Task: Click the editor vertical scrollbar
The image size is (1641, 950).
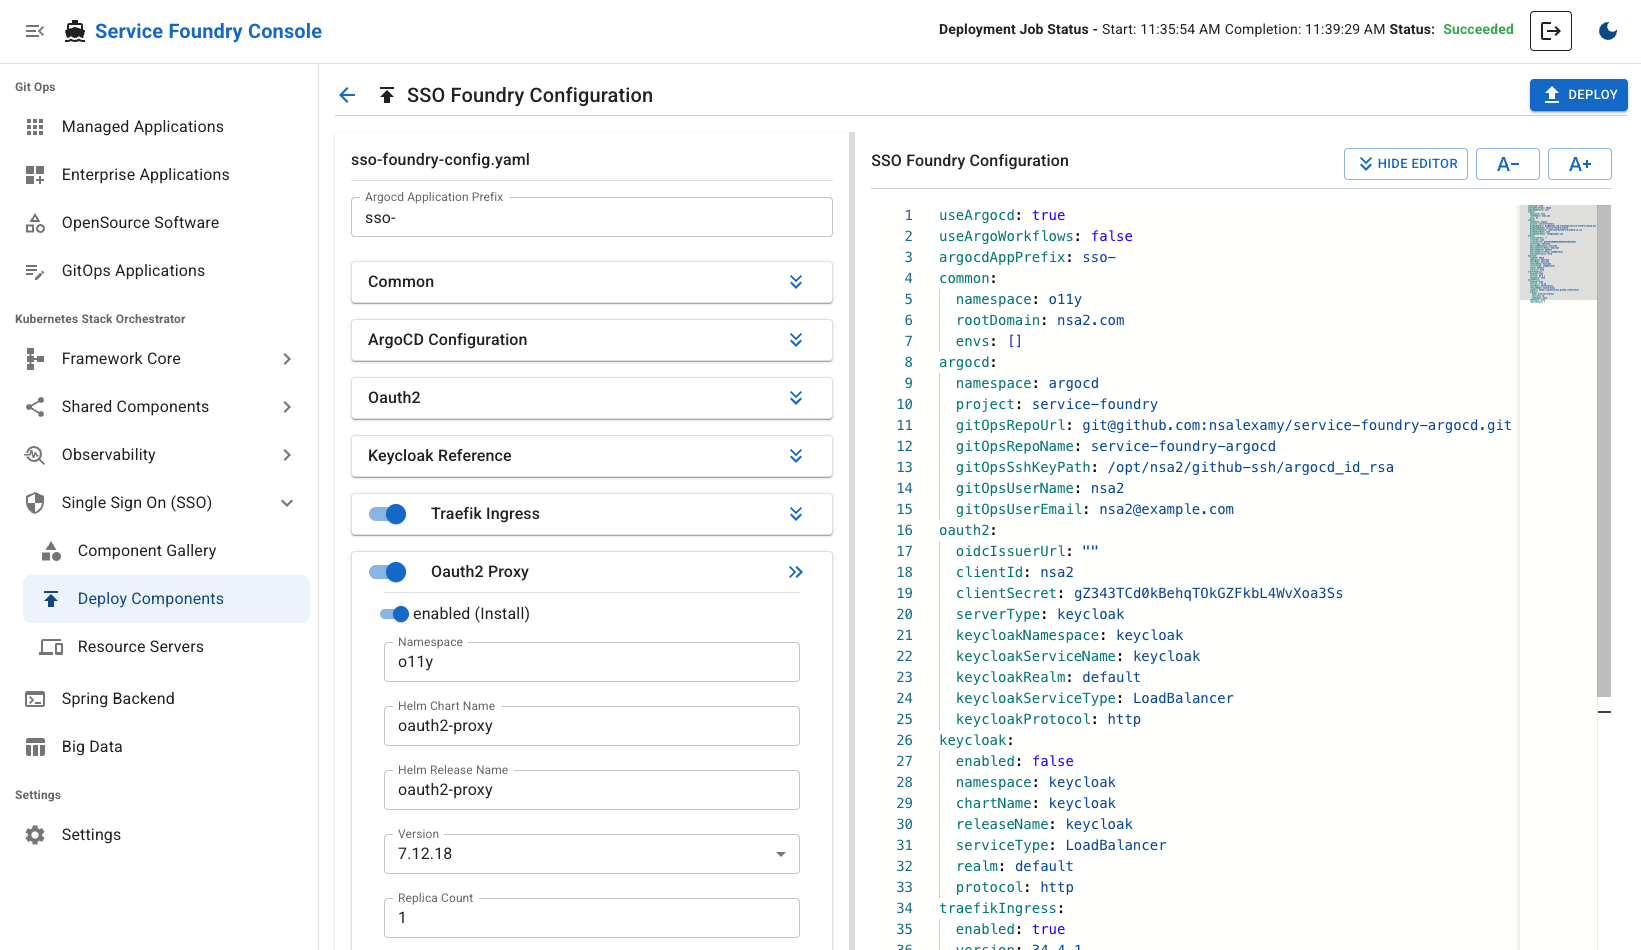Action: (1604, 450)
